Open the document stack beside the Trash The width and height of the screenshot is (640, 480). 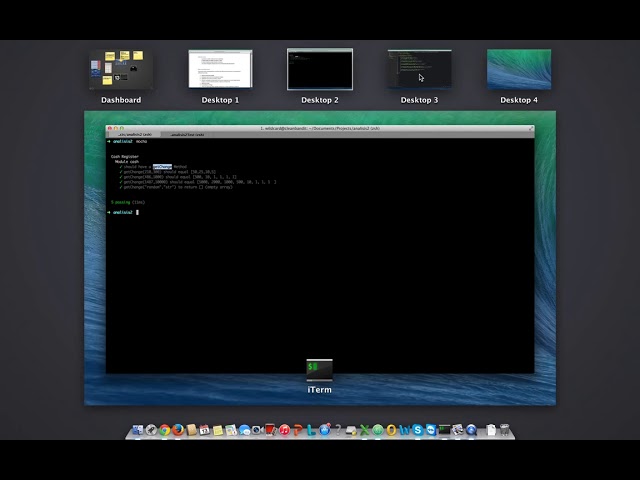pos(491,430)
